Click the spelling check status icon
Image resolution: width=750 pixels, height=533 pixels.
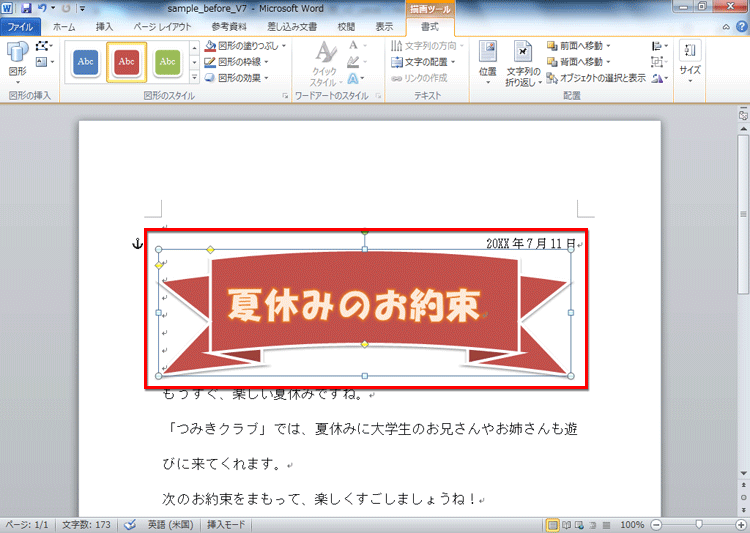click(x=130, y=525)
